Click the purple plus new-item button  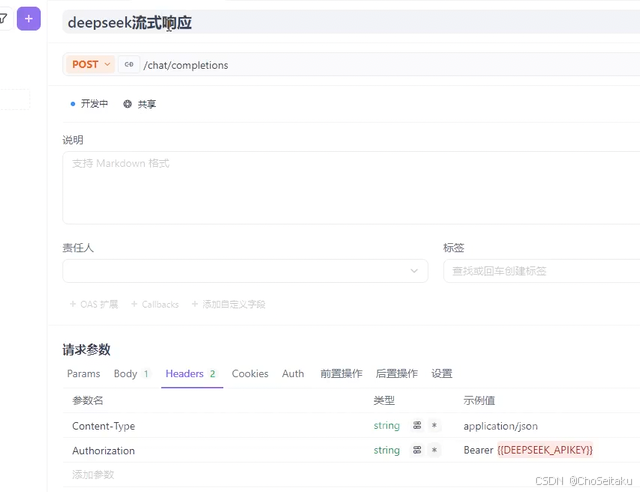tap(29, 18)
